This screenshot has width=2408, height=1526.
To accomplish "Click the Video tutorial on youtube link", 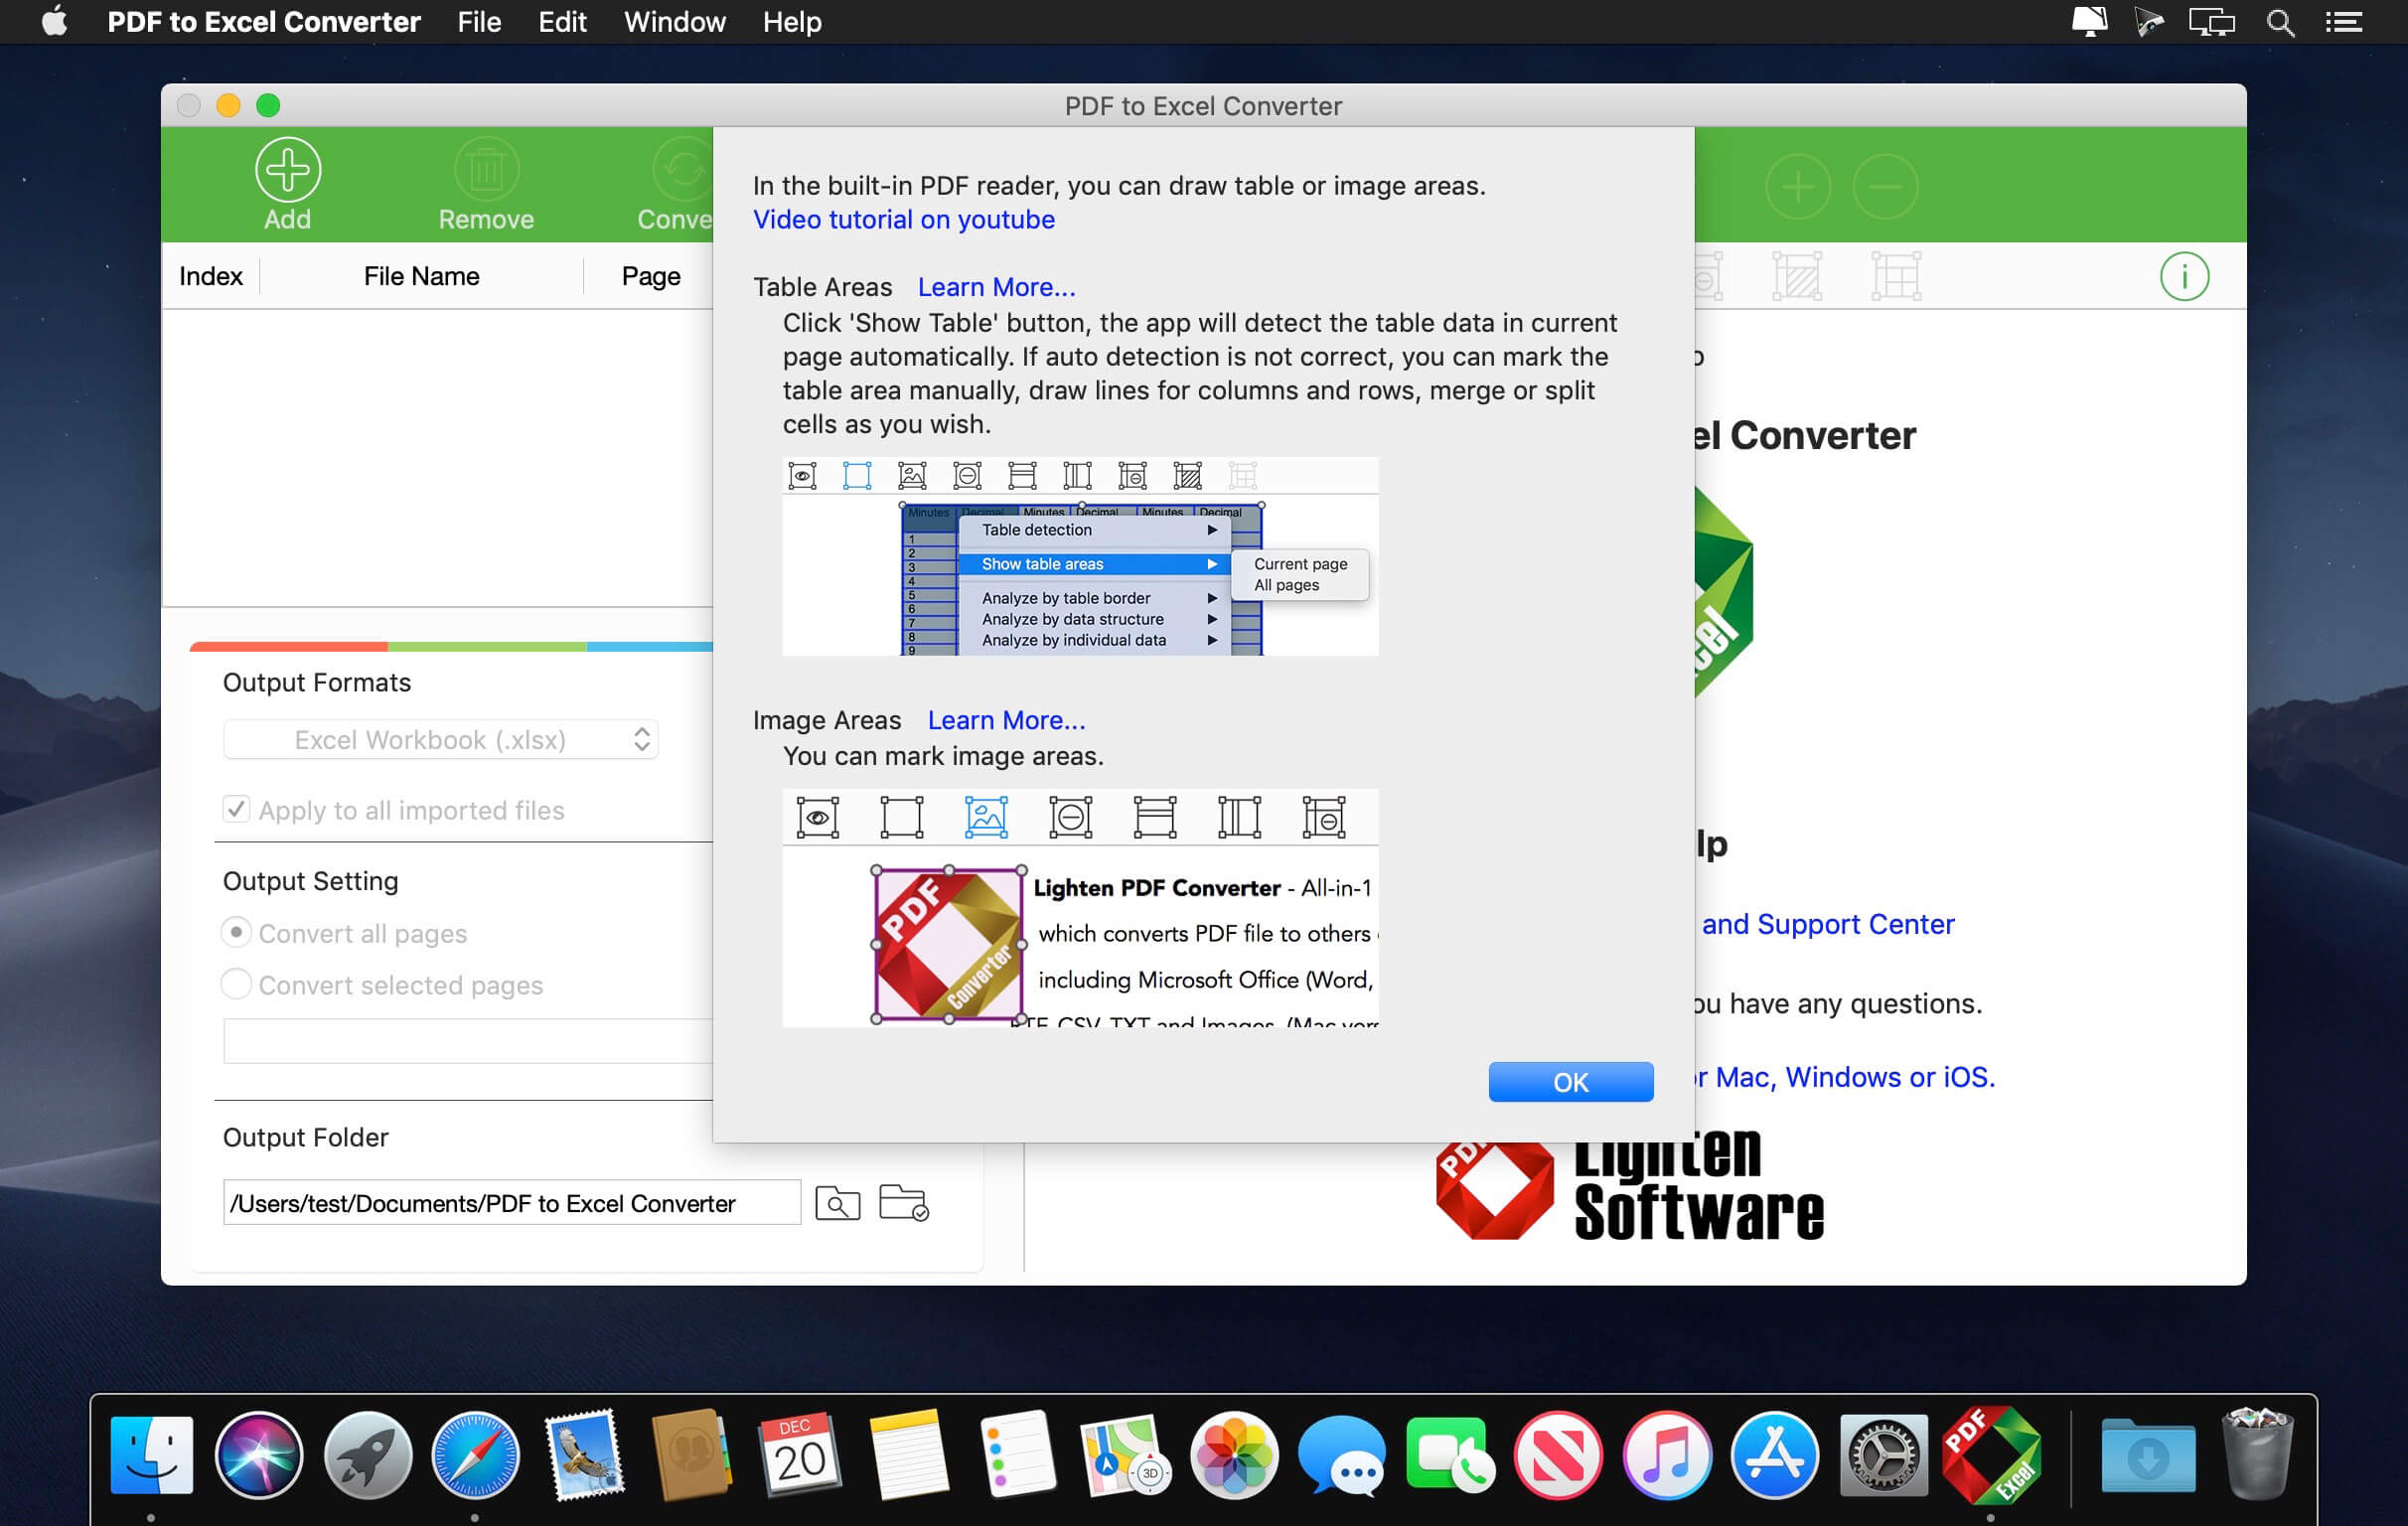I will coord(902,218).
